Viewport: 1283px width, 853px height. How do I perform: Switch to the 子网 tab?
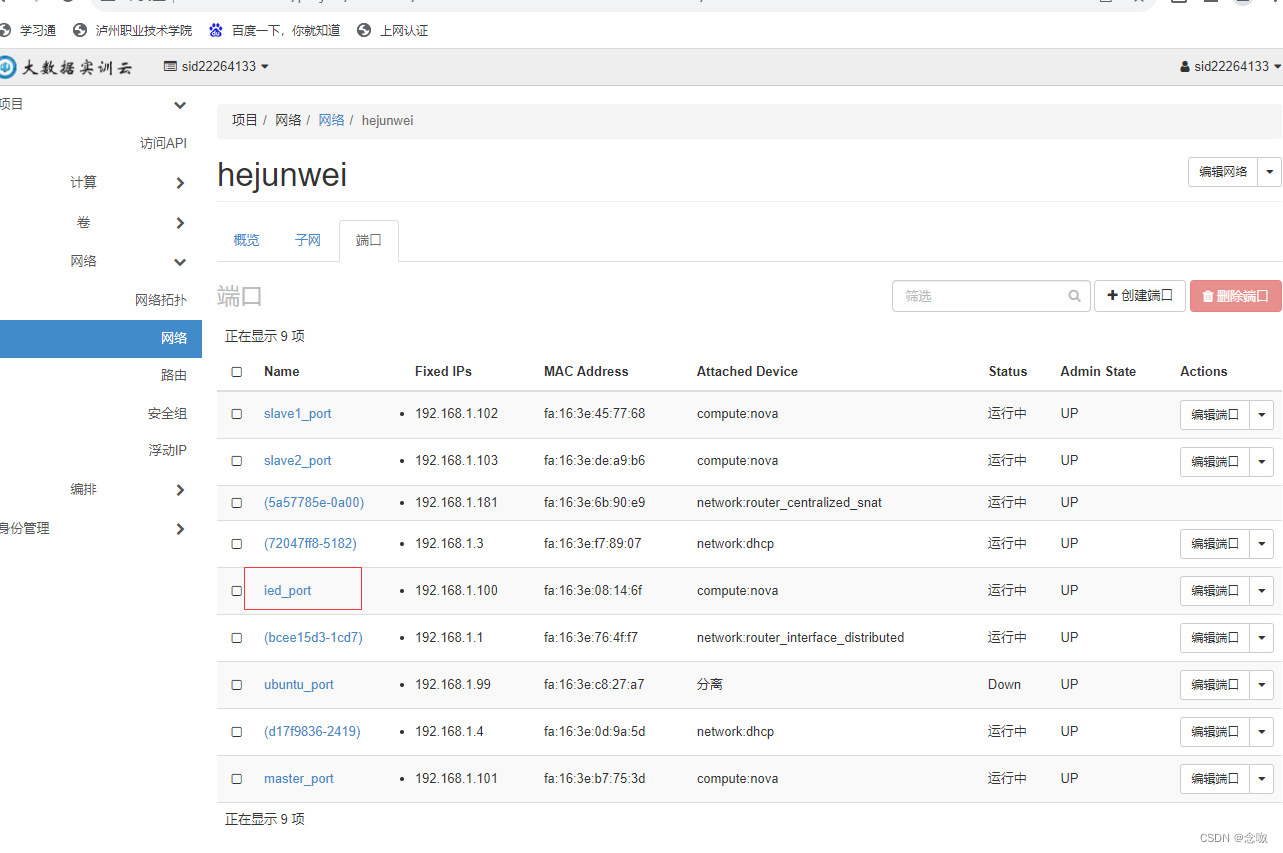(x=308, y=240)
